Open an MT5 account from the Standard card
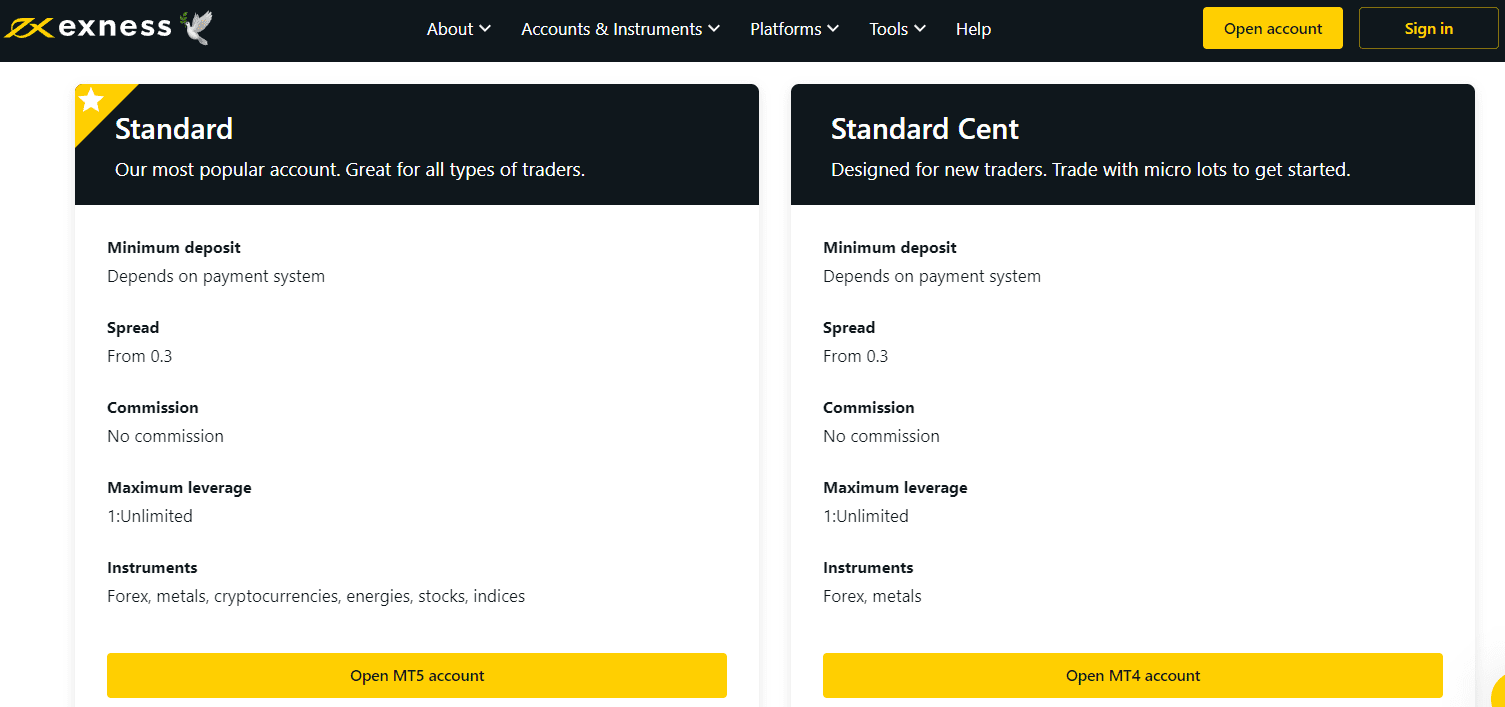1505x707 pixels. pyautogui.click(x=417, y=676)
